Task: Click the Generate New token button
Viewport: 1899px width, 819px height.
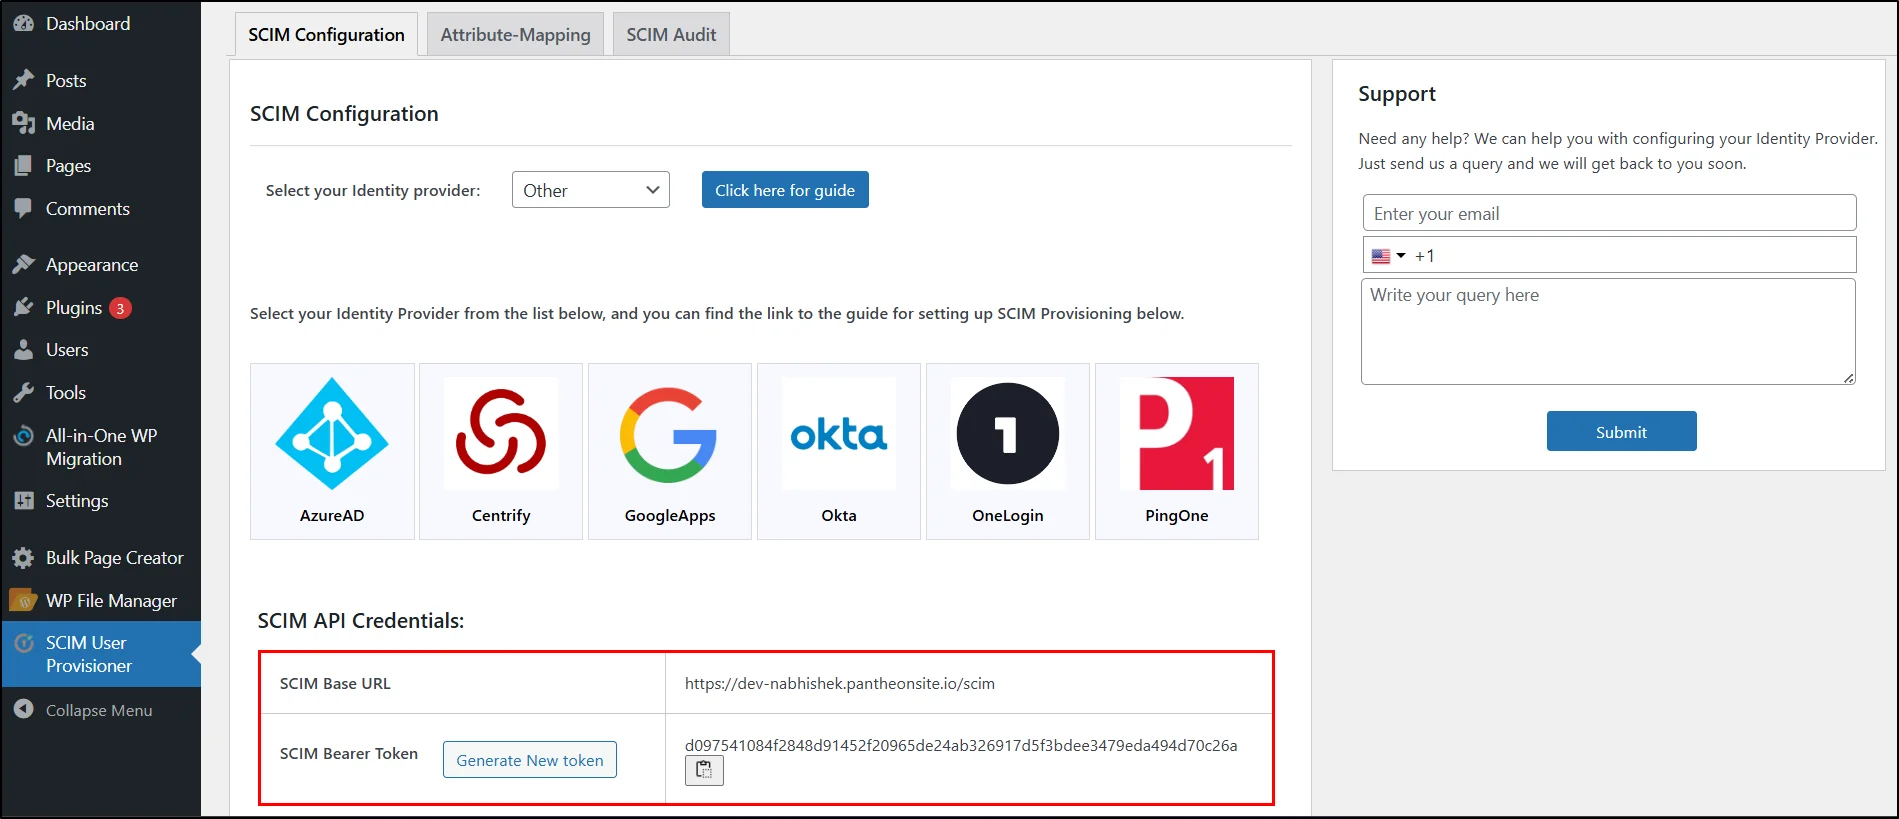Action: 530,760
